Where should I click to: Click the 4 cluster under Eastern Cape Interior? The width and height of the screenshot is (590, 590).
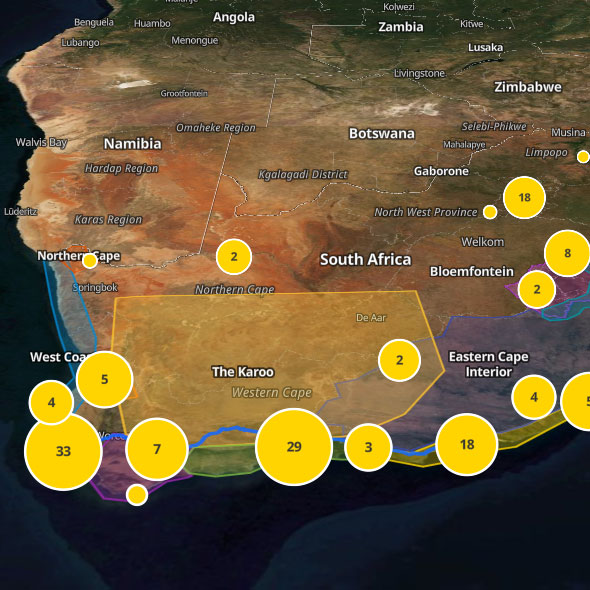pos(534,397)
